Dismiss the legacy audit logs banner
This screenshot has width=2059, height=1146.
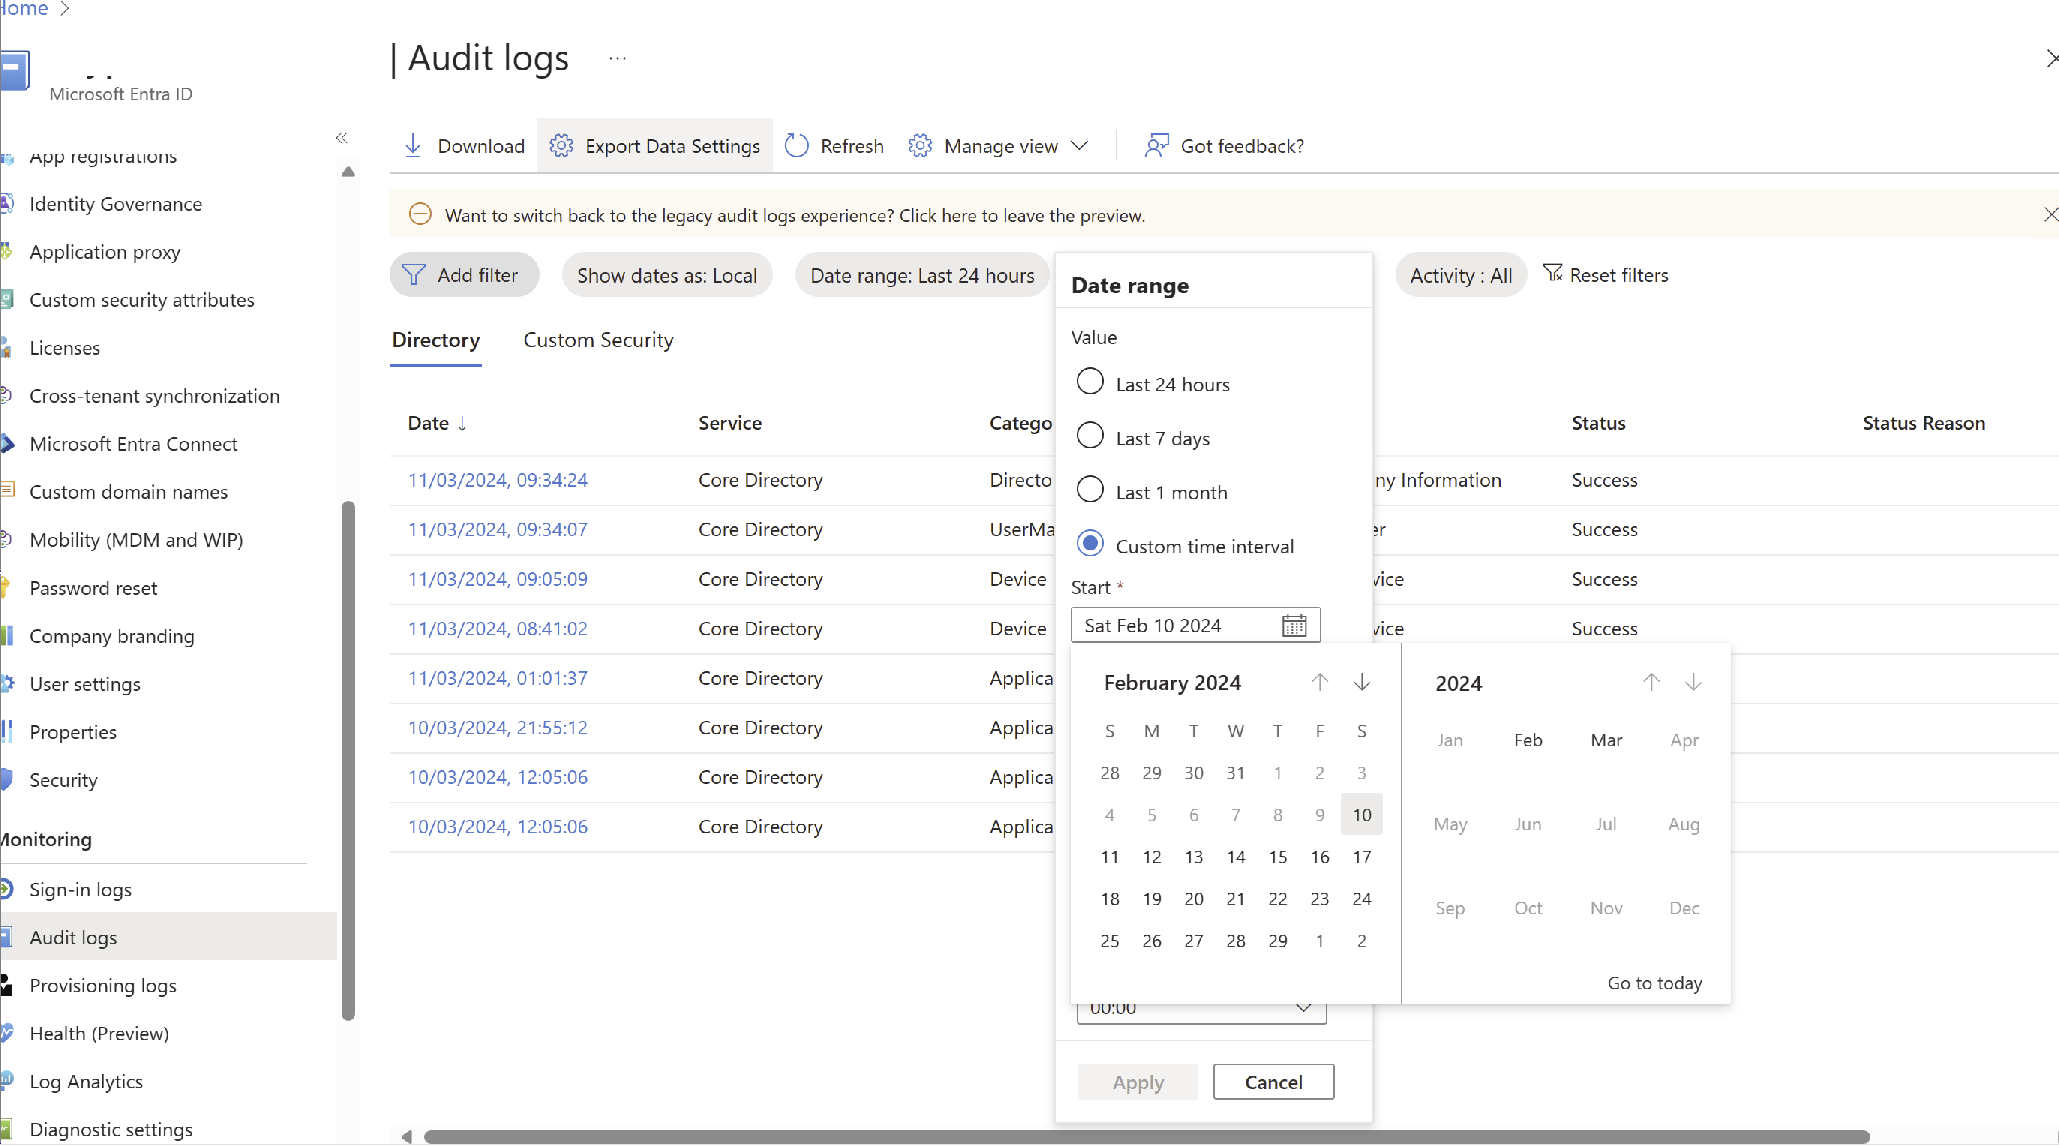click(2050, 214)
